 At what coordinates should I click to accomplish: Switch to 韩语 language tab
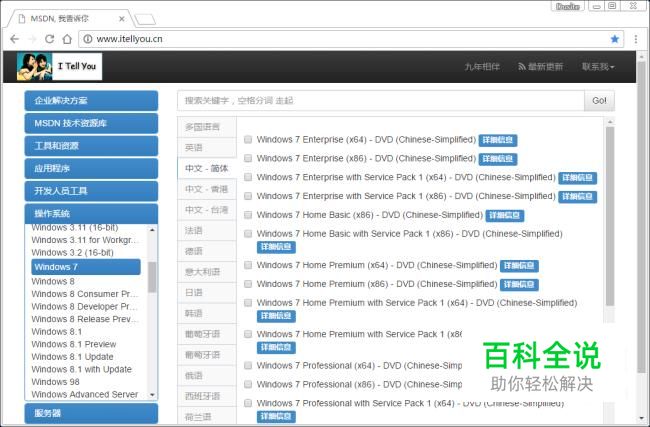pyautogui.click(x=207, y=313)
